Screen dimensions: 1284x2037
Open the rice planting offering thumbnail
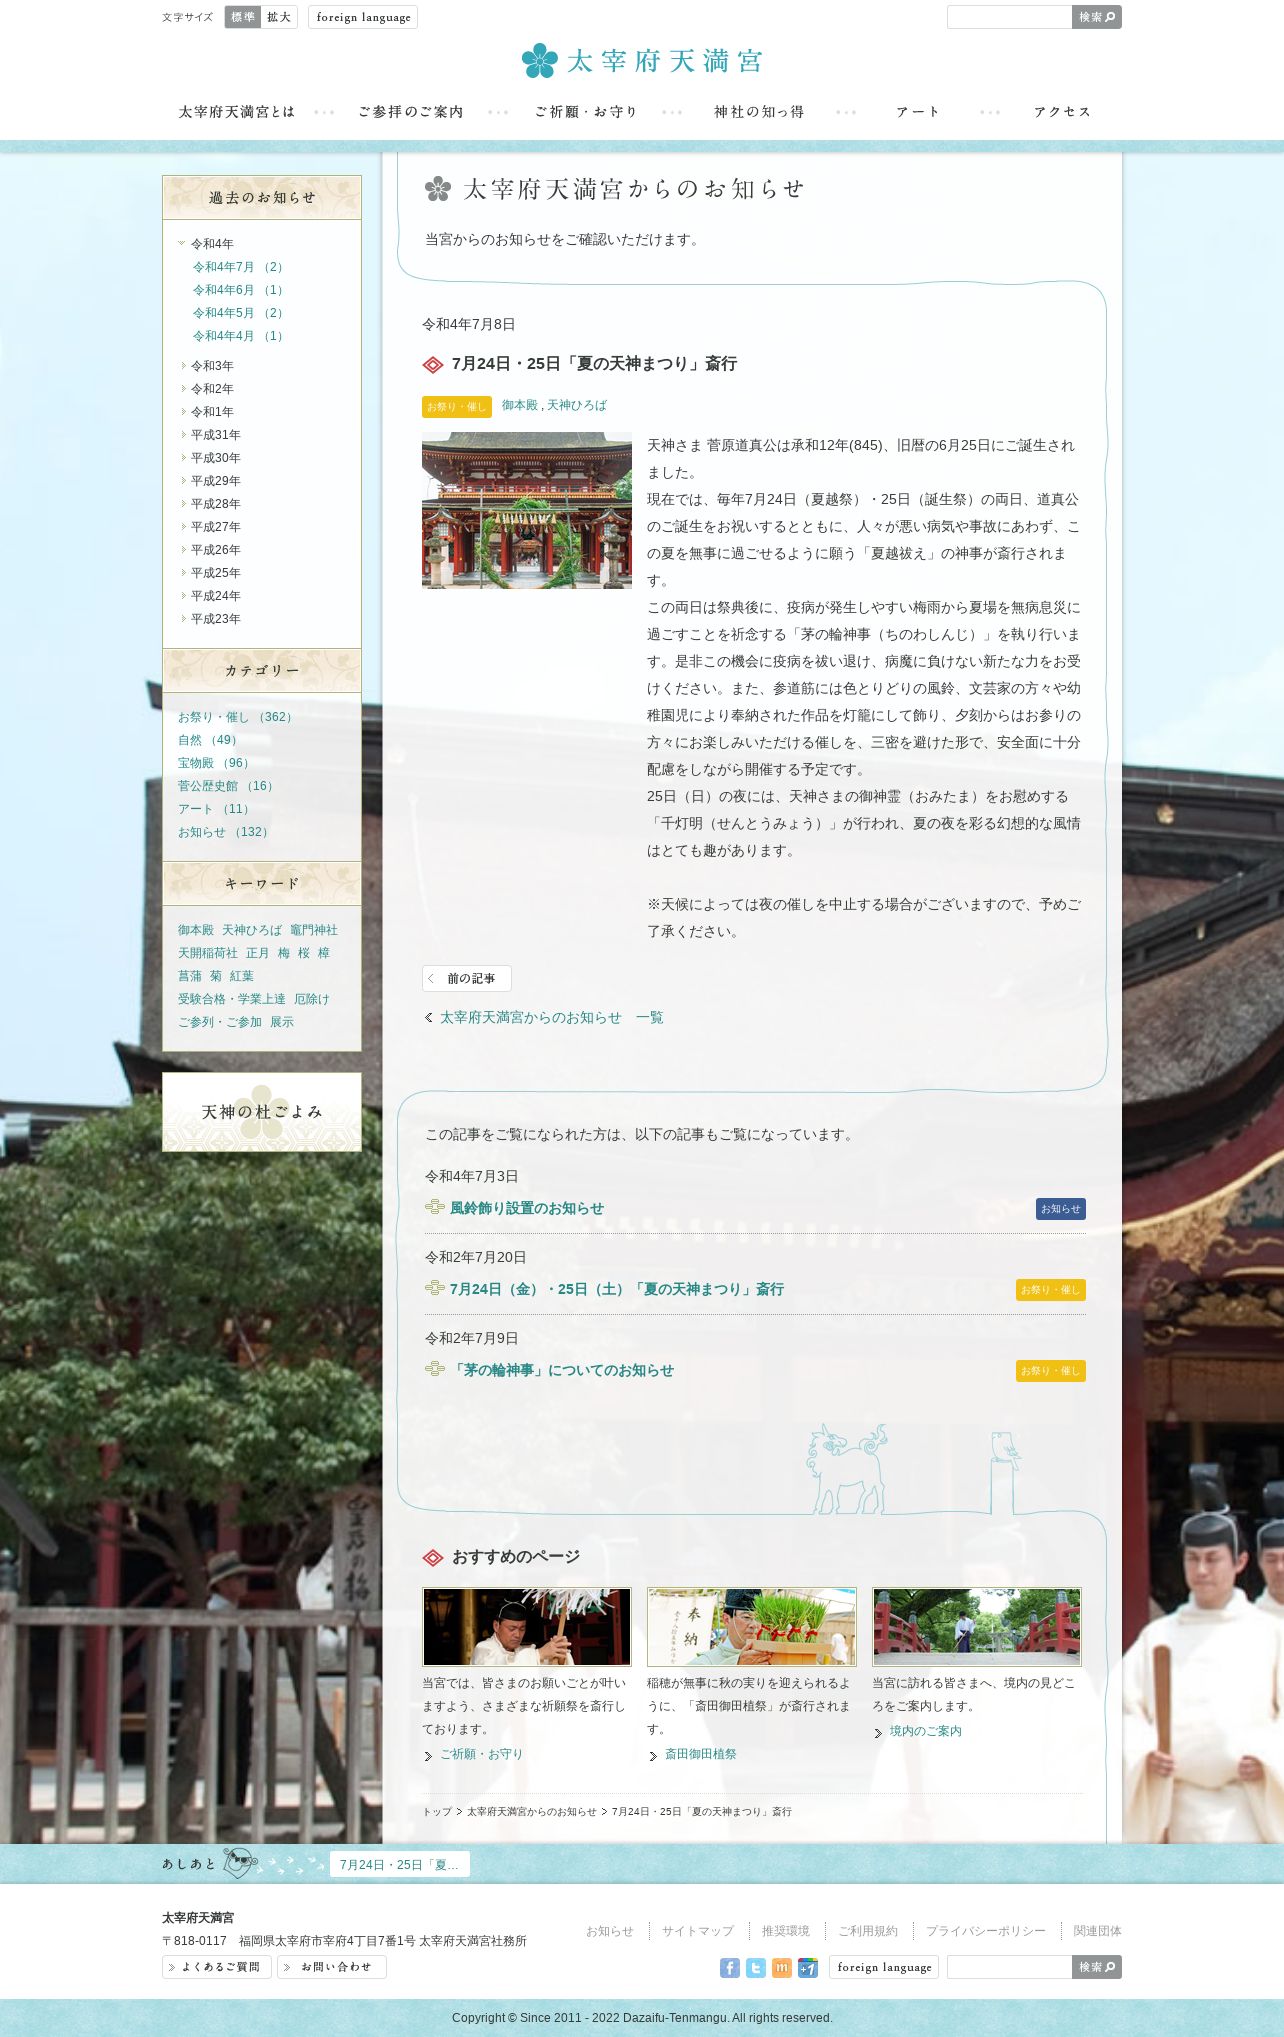(x=752, y=1627)
